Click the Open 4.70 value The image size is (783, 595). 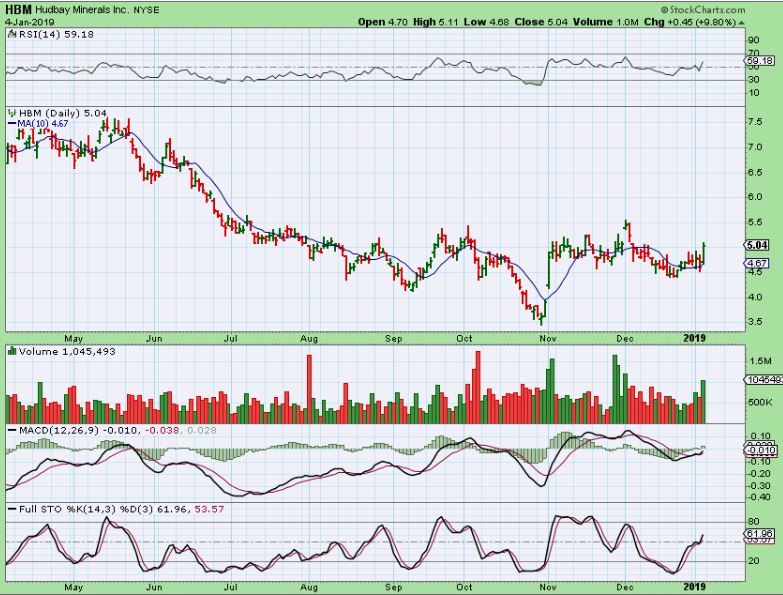(x=383, y=22)
